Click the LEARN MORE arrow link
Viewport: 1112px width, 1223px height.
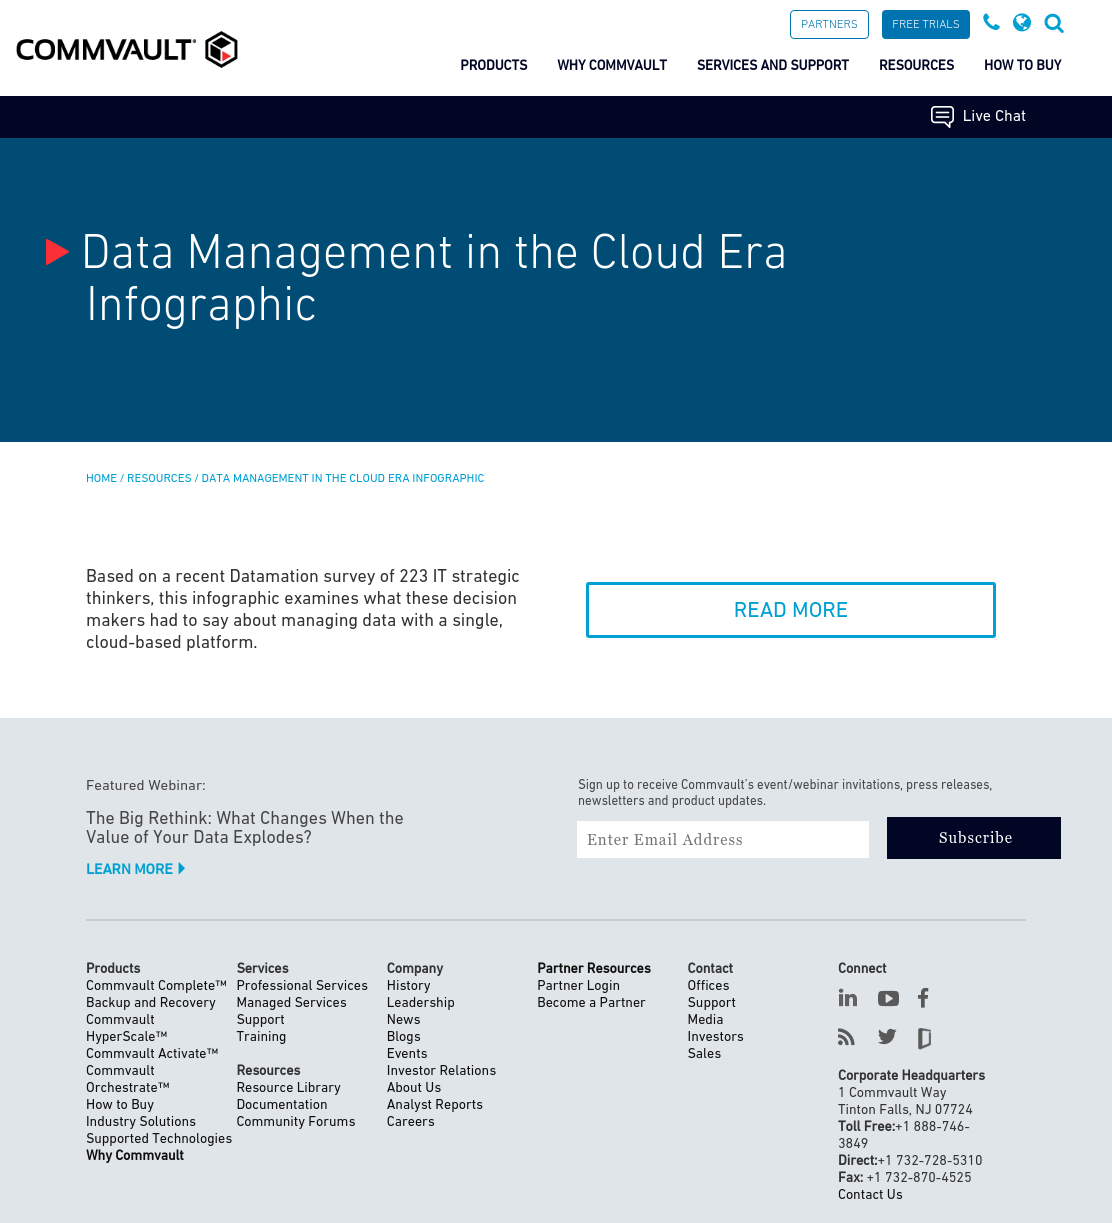coord(136,869)
